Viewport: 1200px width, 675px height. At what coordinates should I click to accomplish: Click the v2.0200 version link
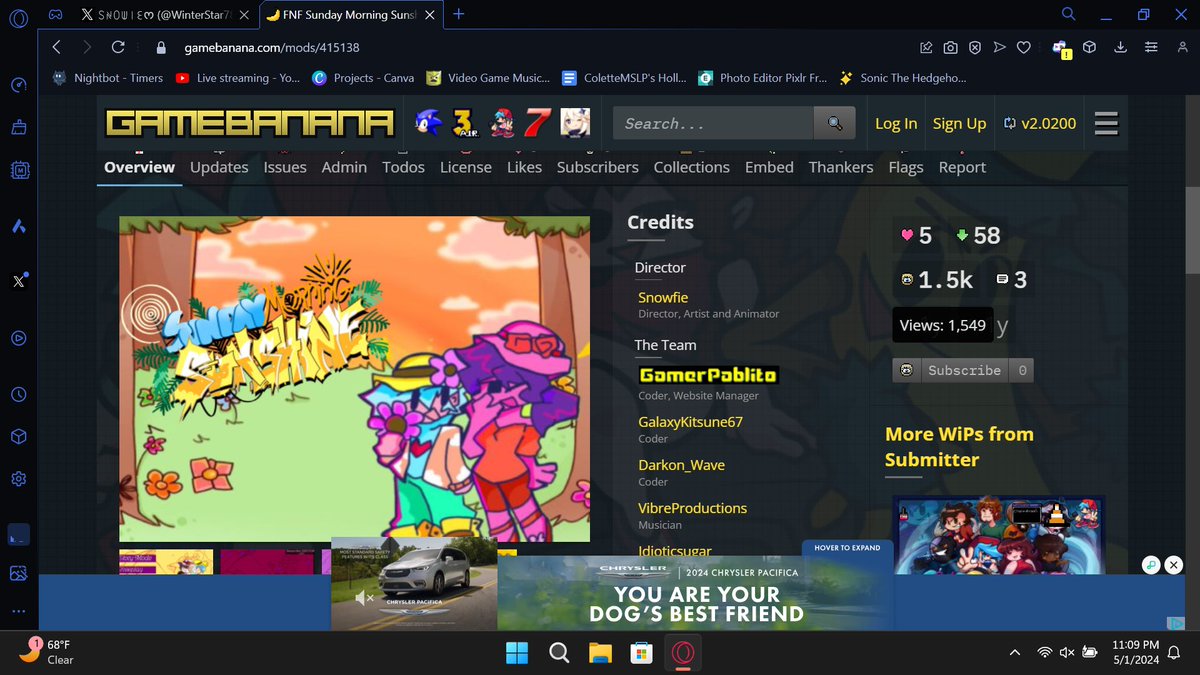point(1041,124)
